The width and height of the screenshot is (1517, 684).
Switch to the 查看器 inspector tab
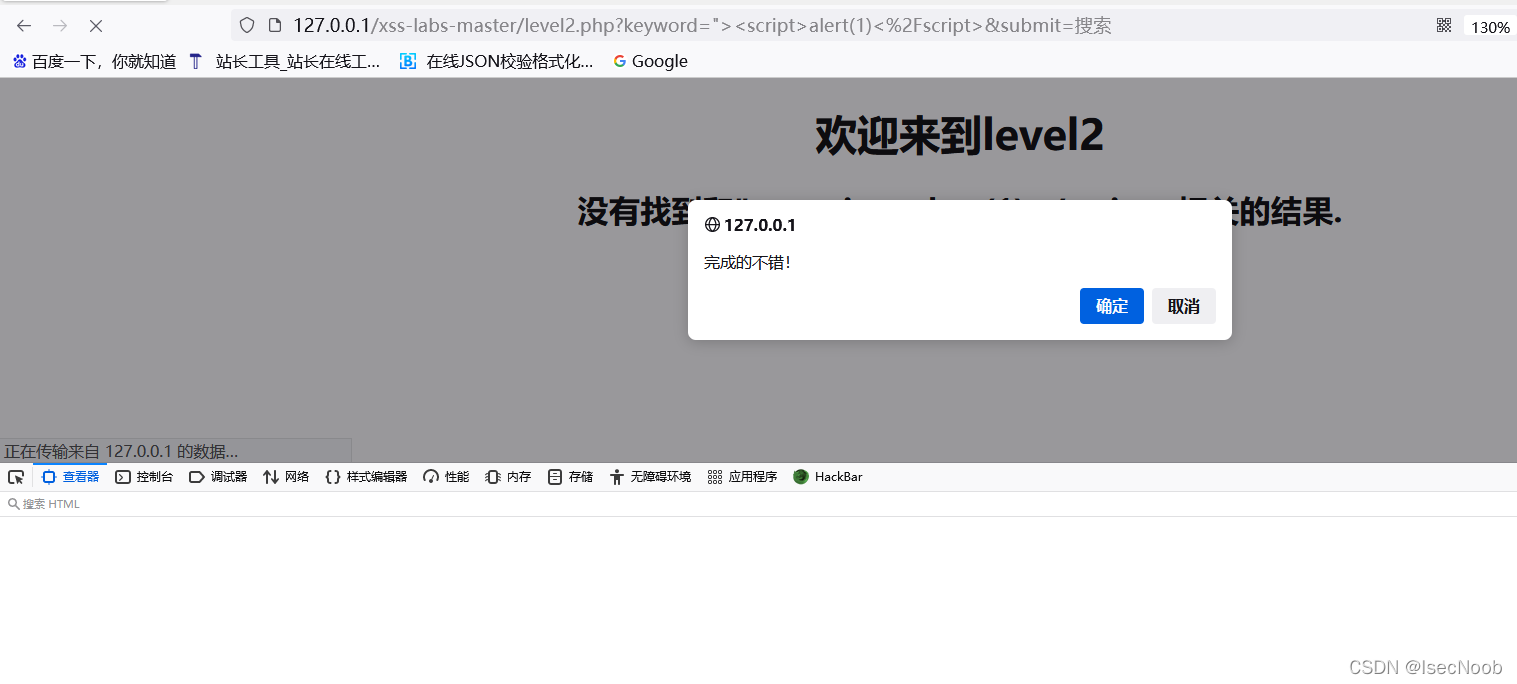(78, 477)
